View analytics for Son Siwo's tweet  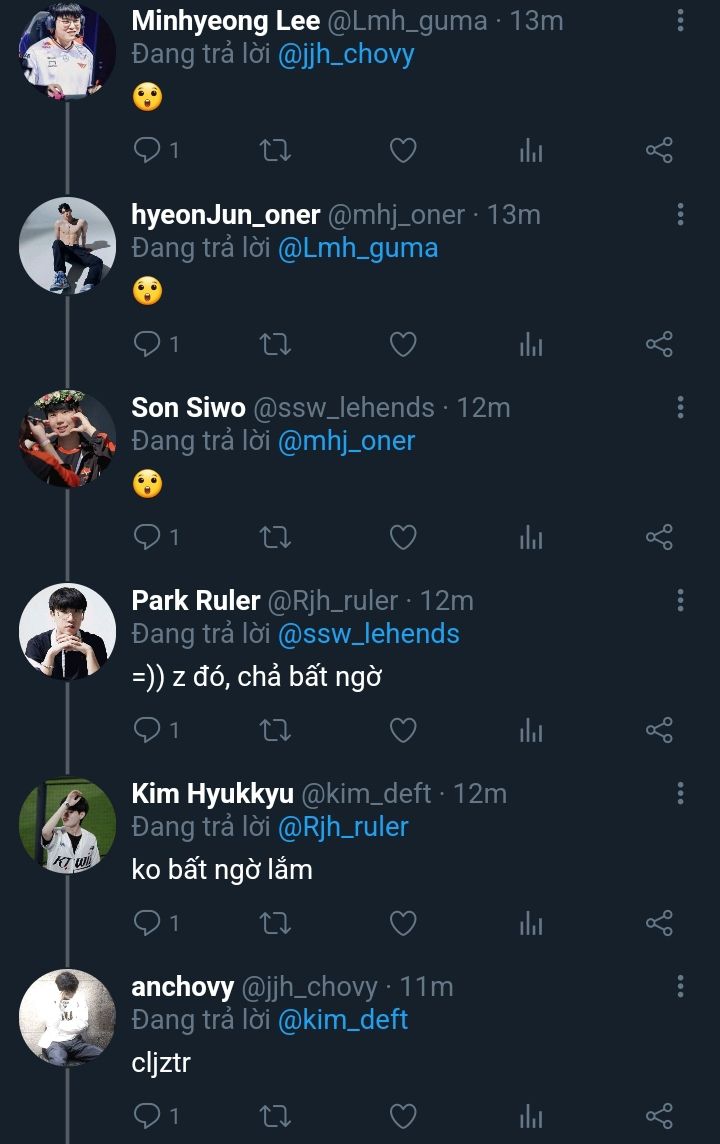[531, 538]
